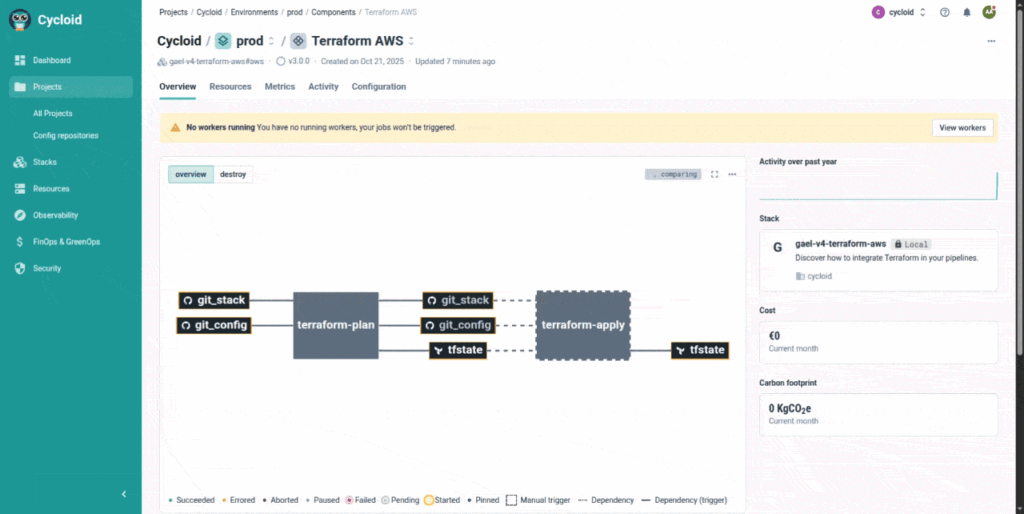
Task: Go to the Configuration tab
Action: pyautogui.click(x=378, y=87)
